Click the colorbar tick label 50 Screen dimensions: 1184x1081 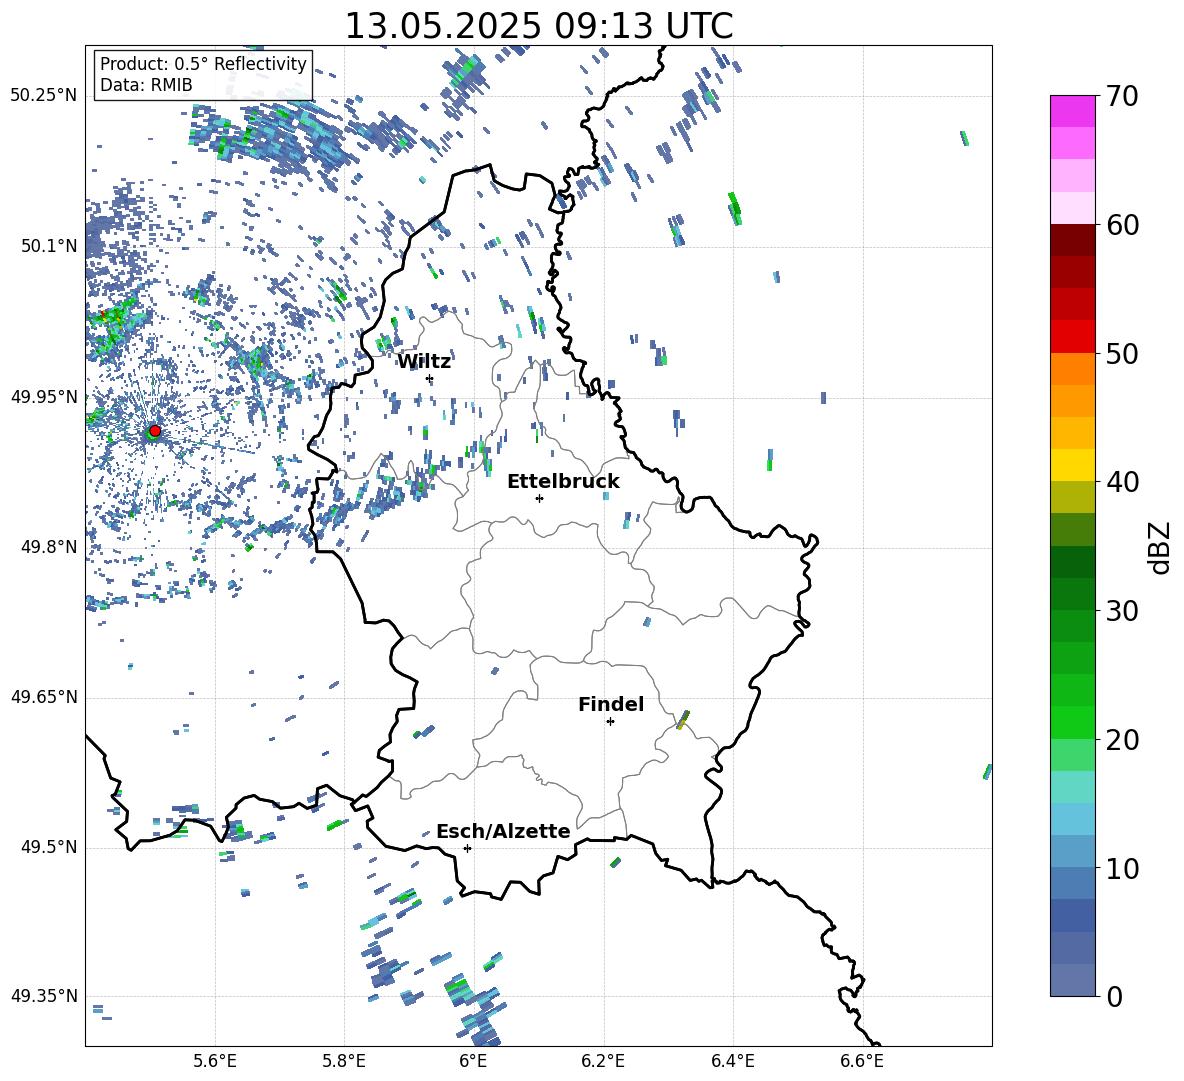(x=1122, y=353)
